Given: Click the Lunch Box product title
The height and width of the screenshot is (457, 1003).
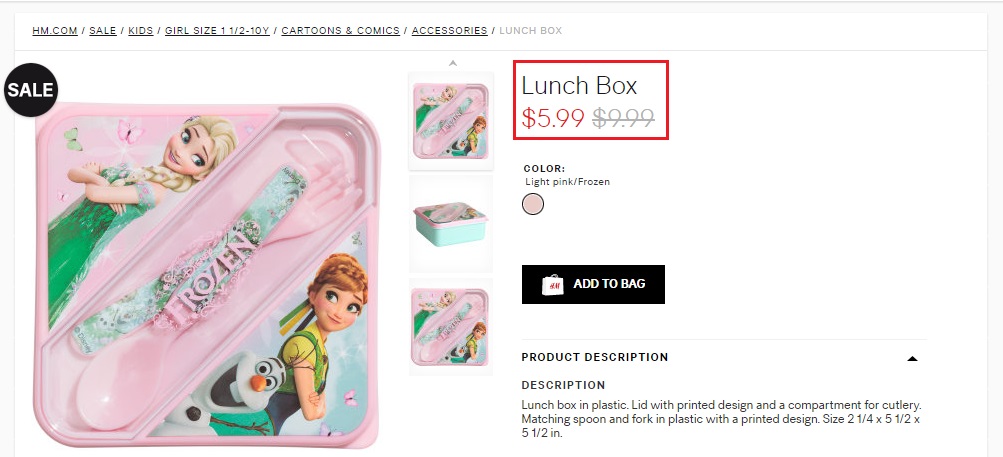Looking at the screenshot, I should (x=579, y=86).
